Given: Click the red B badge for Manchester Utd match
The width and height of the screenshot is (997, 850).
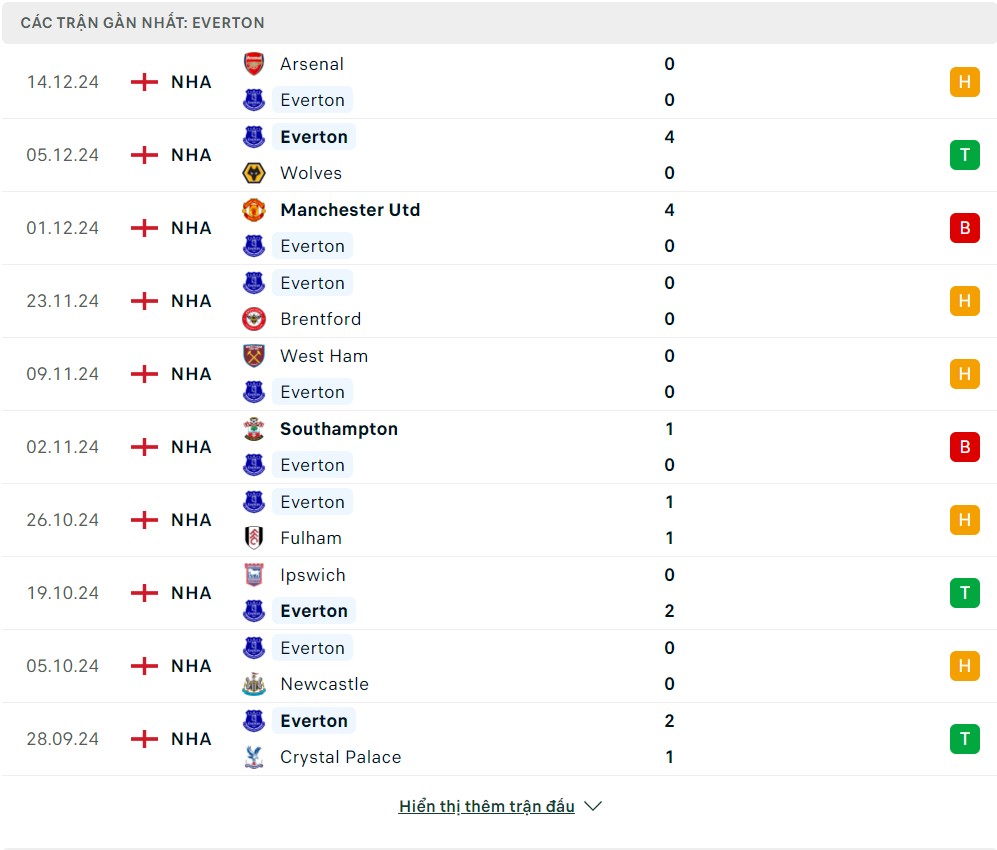Looking at the screenshot, I should [964, 228].
